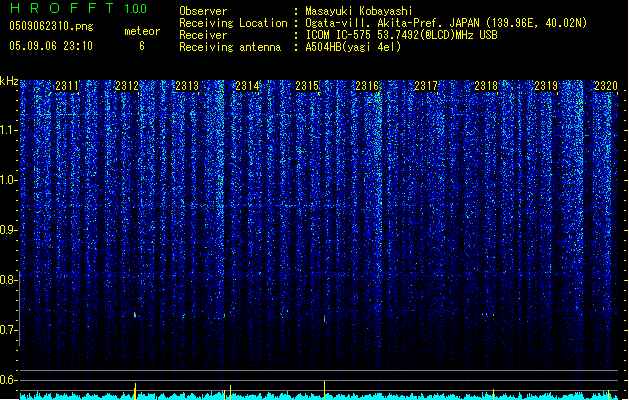This screenshot has width=629, height=400.
Task: Click the 2316 time marker
Action: 367,86
